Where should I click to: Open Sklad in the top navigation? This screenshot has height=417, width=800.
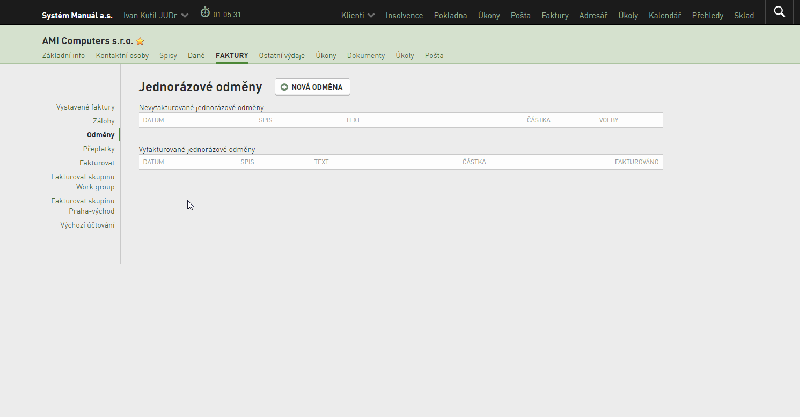pos(744,15)
